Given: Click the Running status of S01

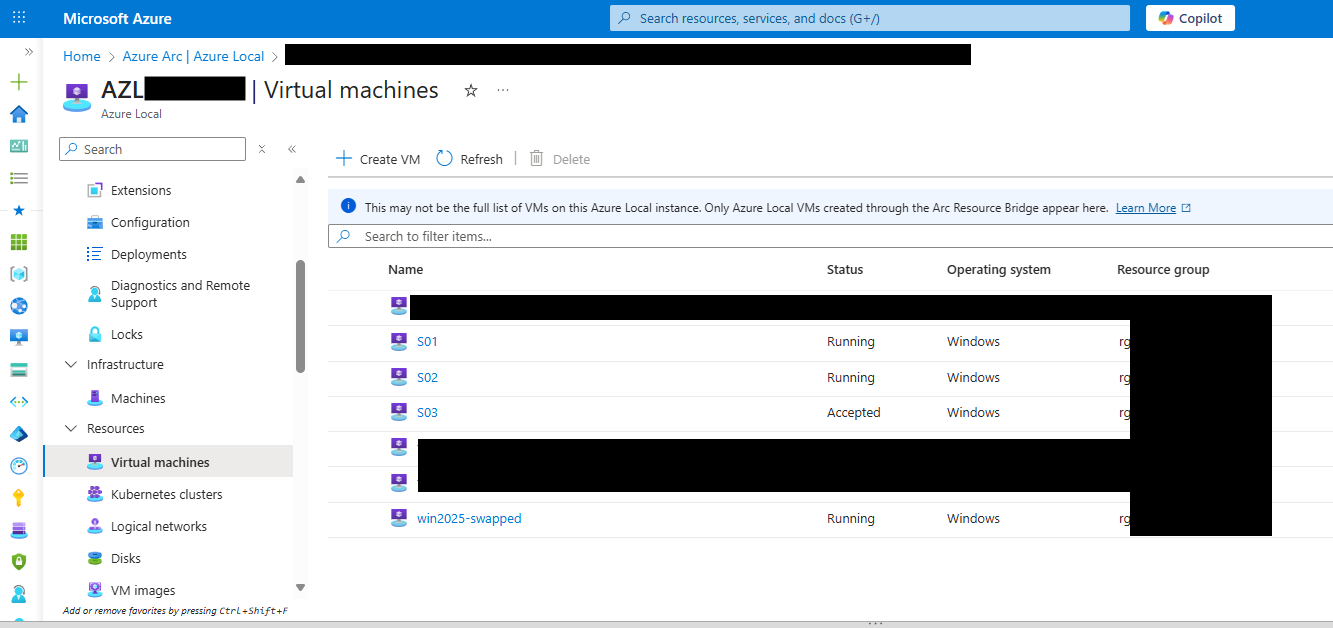Looking at the screenshot, I should [x=851, y=342].
